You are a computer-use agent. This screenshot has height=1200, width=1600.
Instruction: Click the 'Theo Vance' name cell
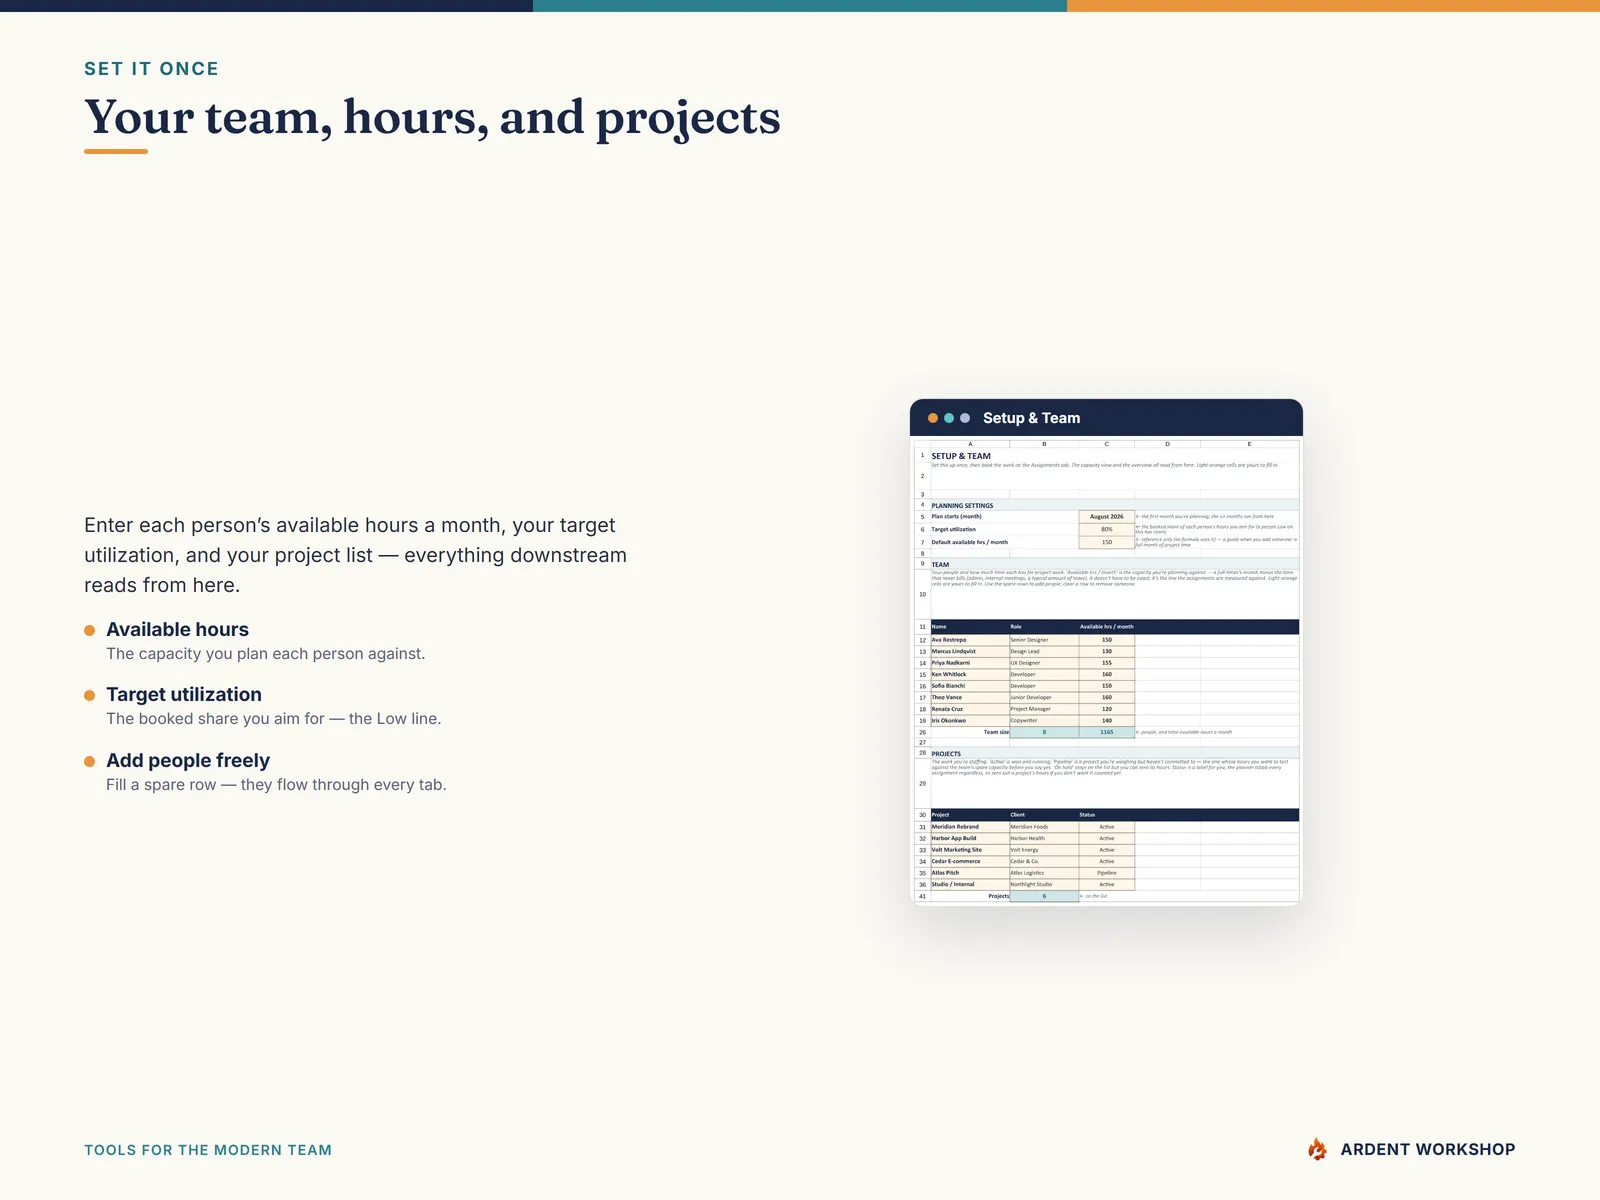pos(970,697)
